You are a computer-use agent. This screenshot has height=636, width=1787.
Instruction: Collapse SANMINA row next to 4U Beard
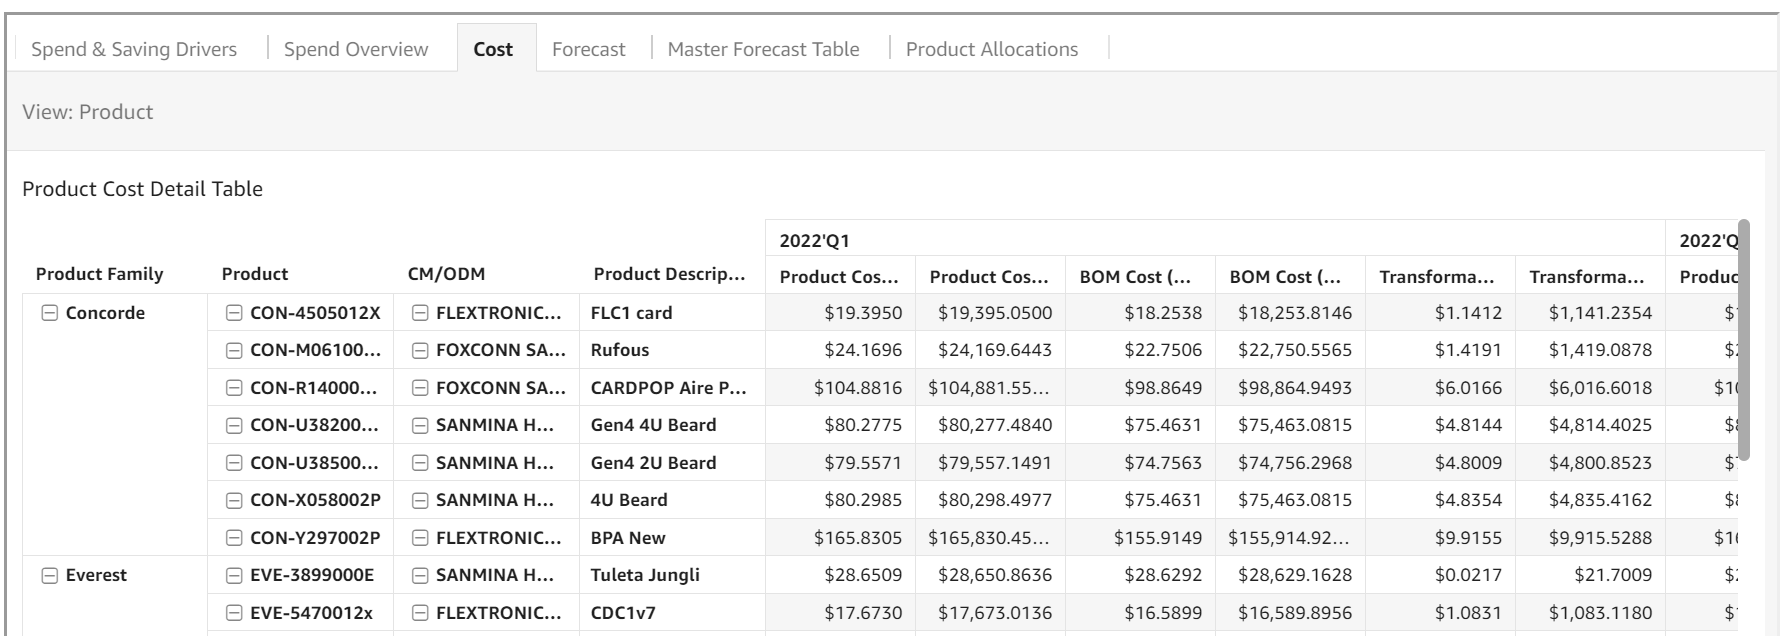tap(420, 500)
